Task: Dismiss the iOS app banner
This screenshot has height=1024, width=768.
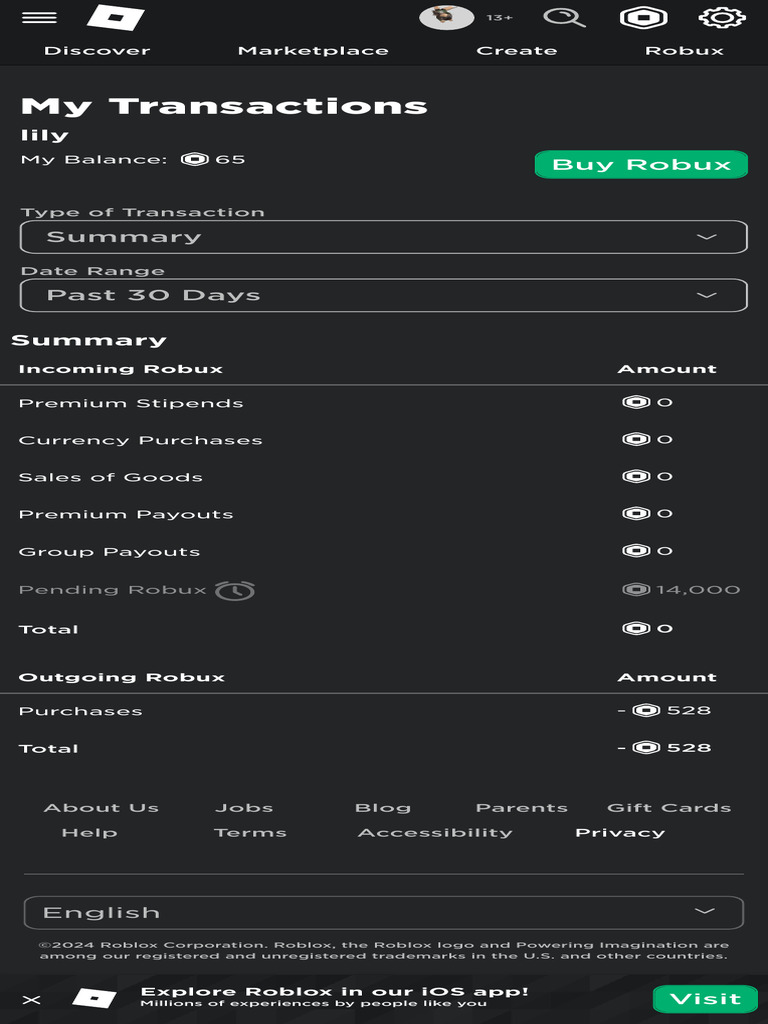Action: pyautogui.click(x=32, y=999)
